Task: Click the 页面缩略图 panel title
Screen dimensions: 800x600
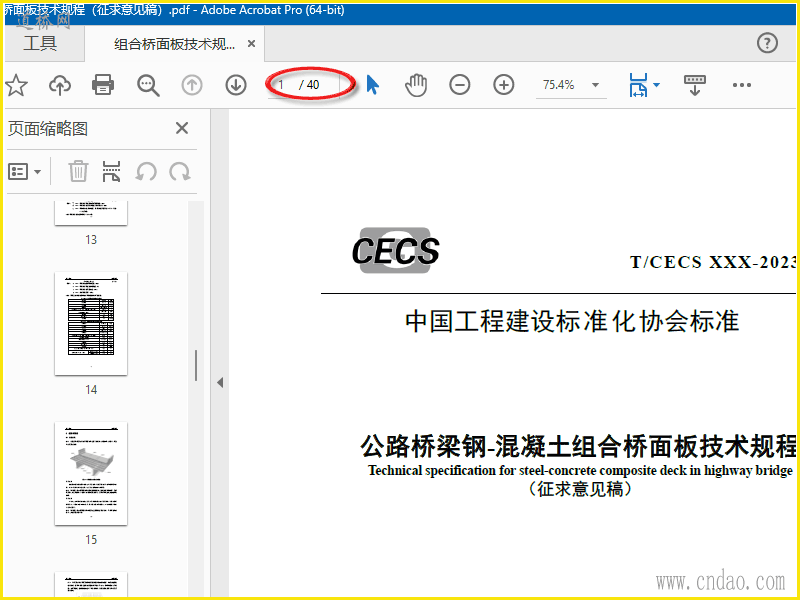Action: pyautogui.click(x=47, y=129)
